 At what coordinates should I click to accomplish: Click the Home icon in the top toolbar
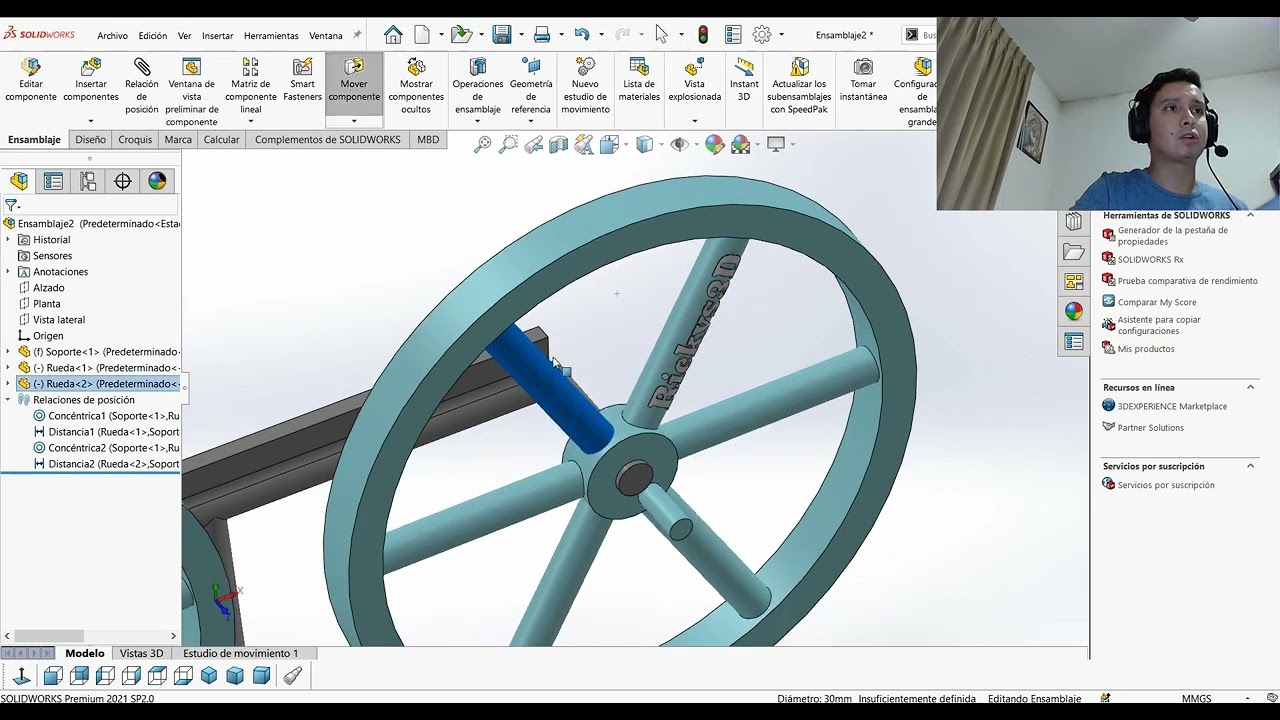tap(393, 35)
